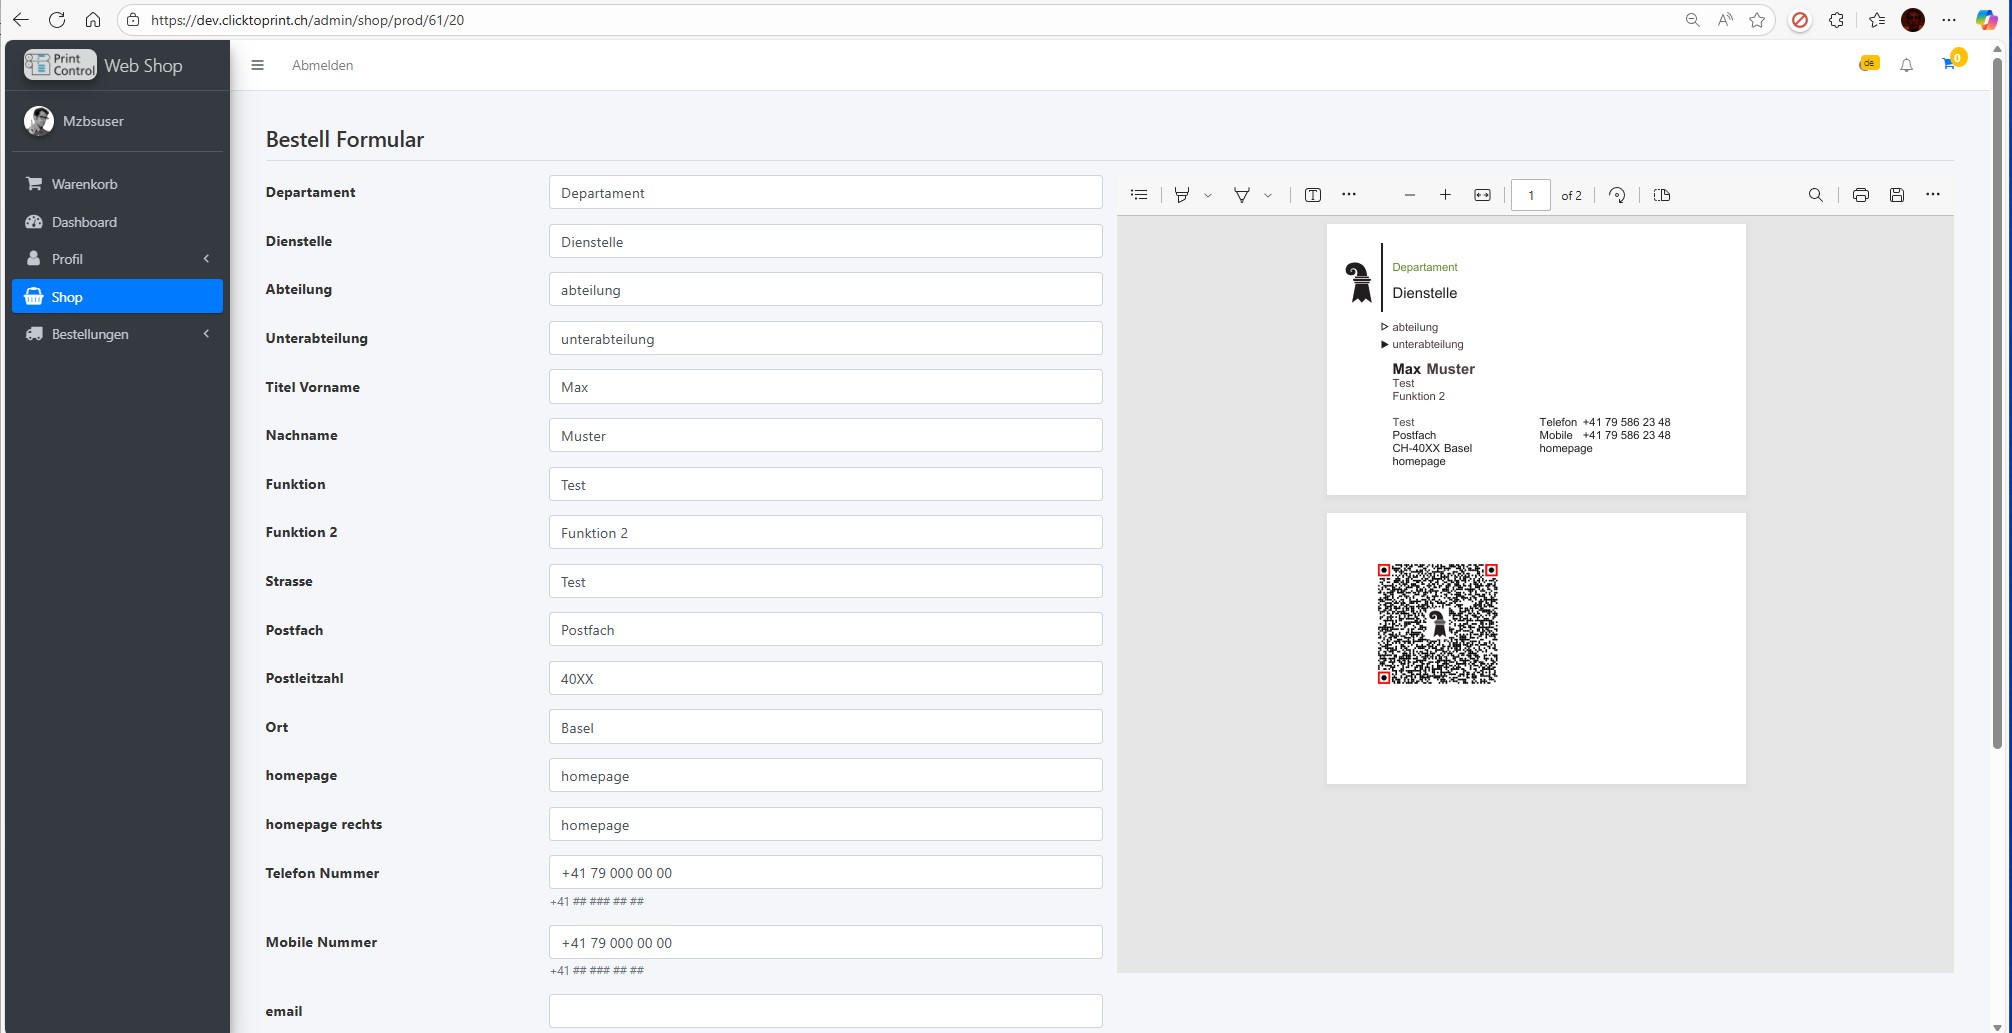Image resolution: width=2012 pixels, height=1033 pixels.
Task: Click the Abmelden link
Action: (x=322, y=65)
